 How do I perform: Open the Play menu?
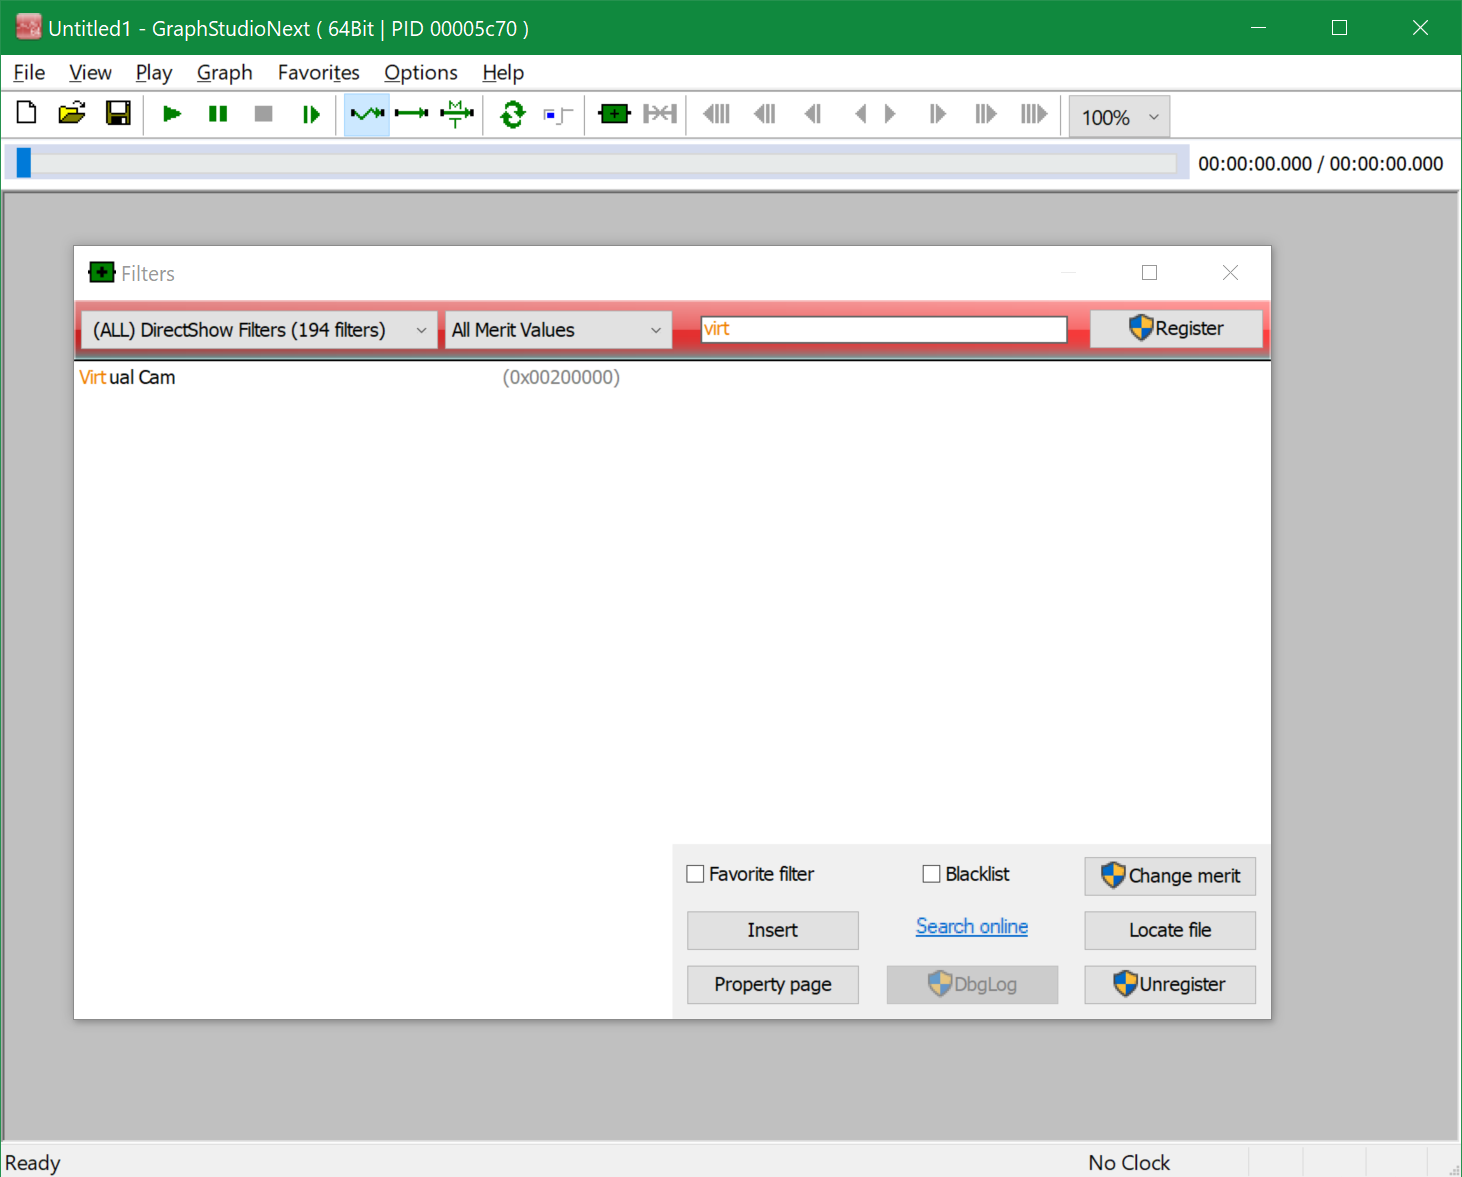(x=154, y=73)
